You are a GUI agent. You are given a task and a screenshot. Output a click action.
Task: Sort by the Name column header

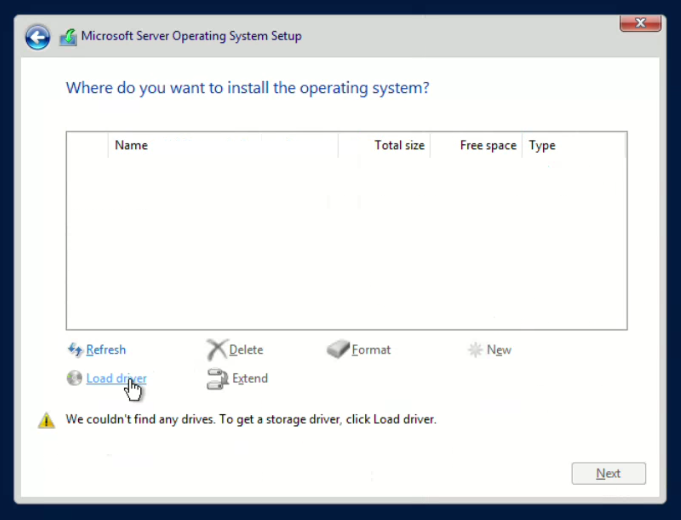[131, 145]
